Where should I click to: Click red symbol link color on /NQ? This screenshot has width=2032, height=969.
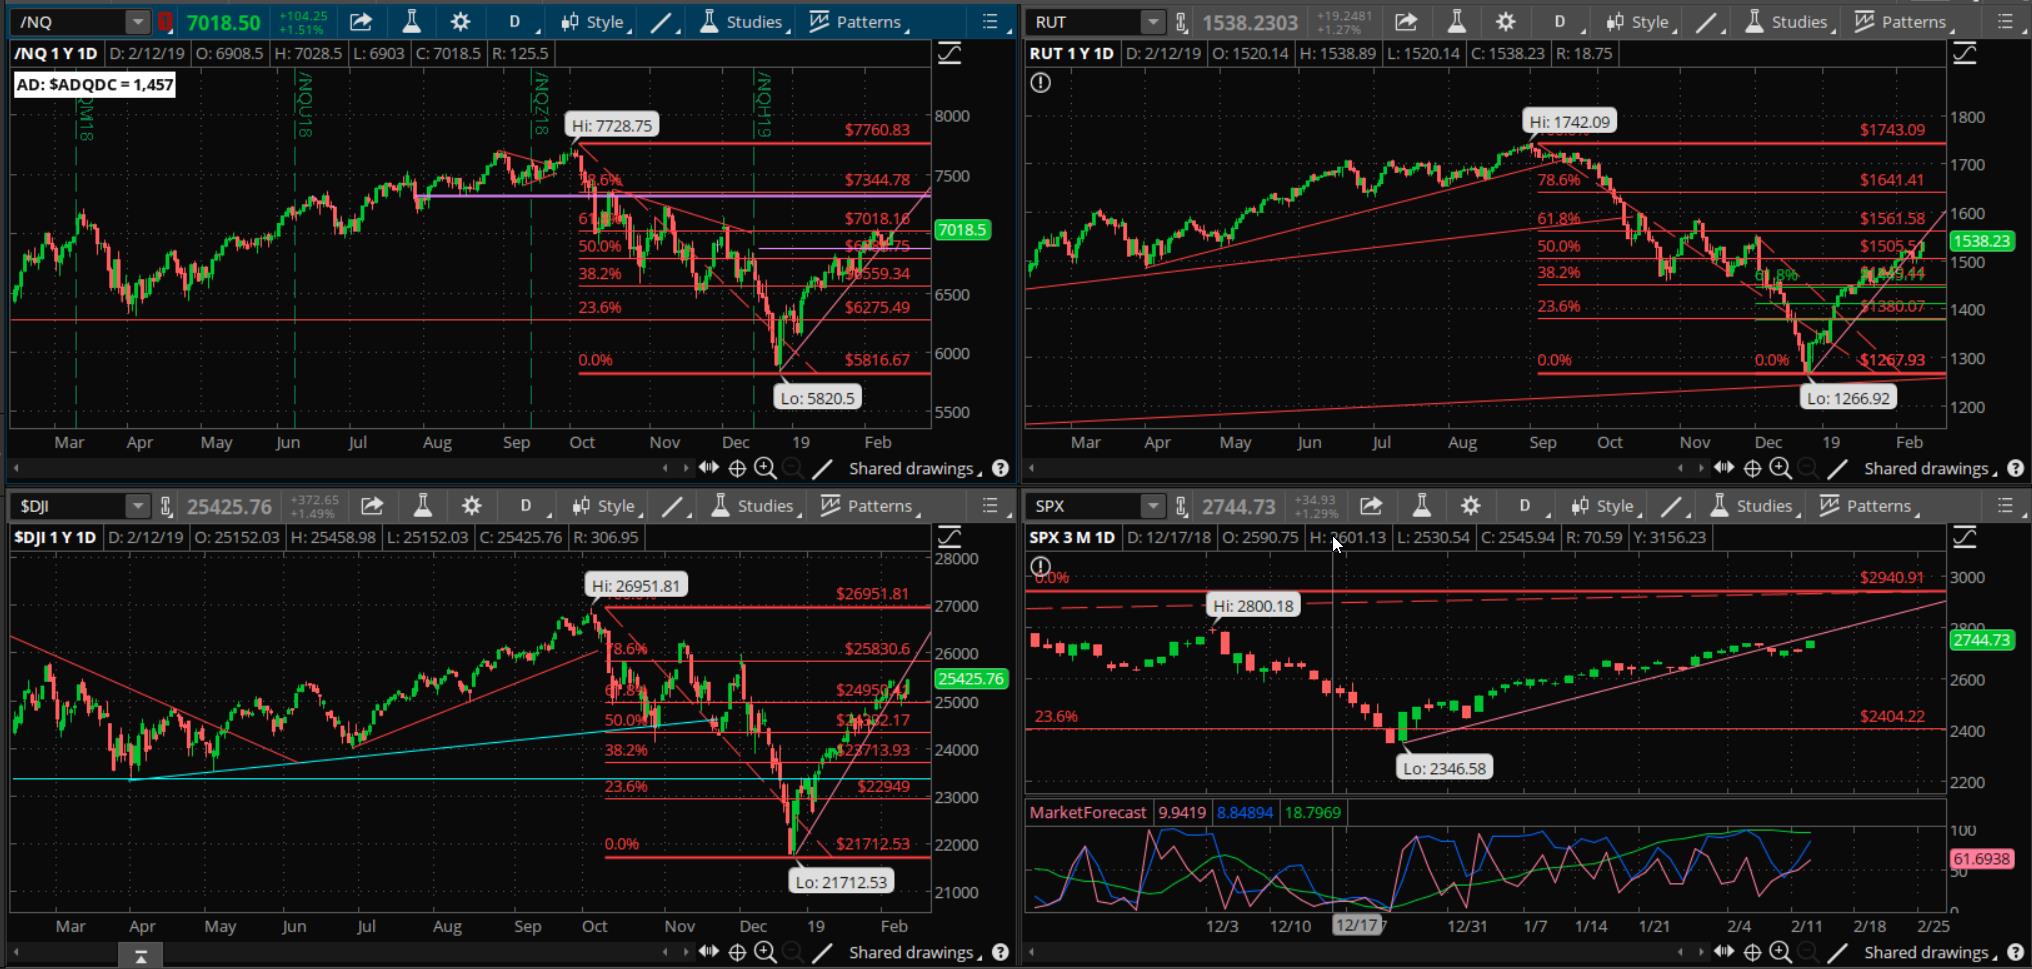point(165,22)
